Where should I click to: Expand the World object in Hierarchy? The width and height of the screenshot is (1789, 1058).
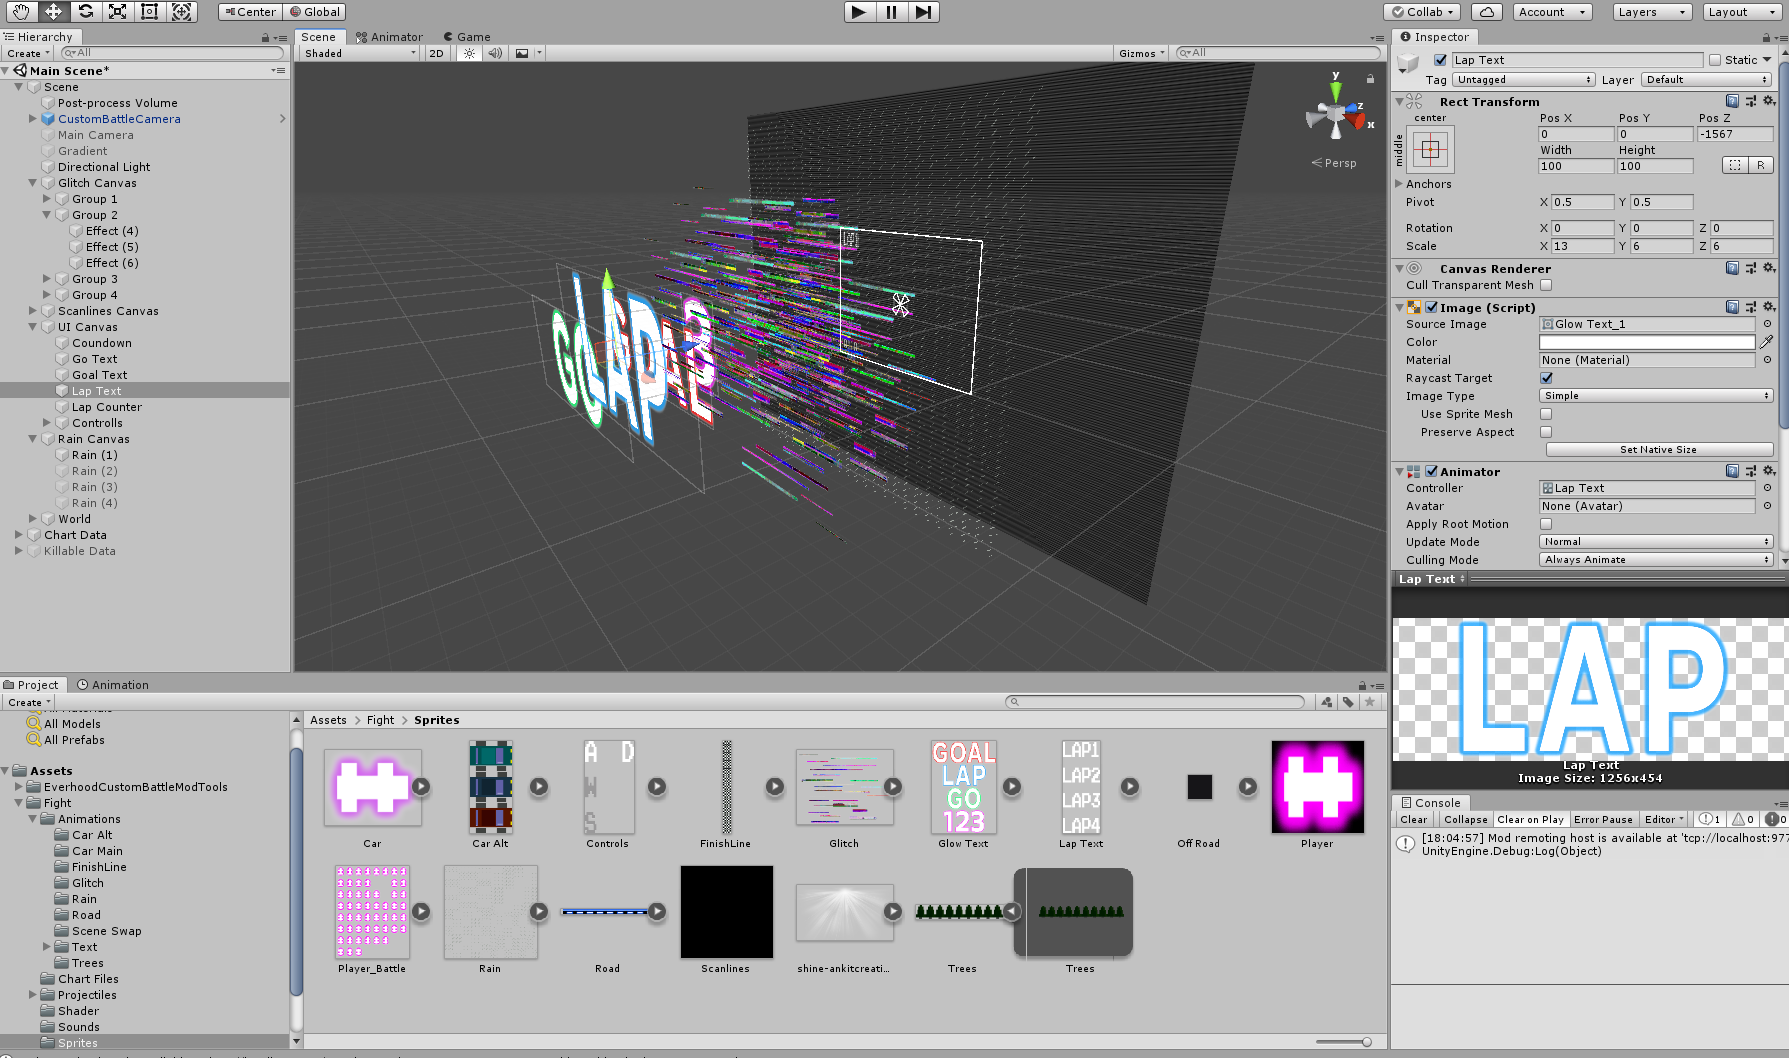33,519
